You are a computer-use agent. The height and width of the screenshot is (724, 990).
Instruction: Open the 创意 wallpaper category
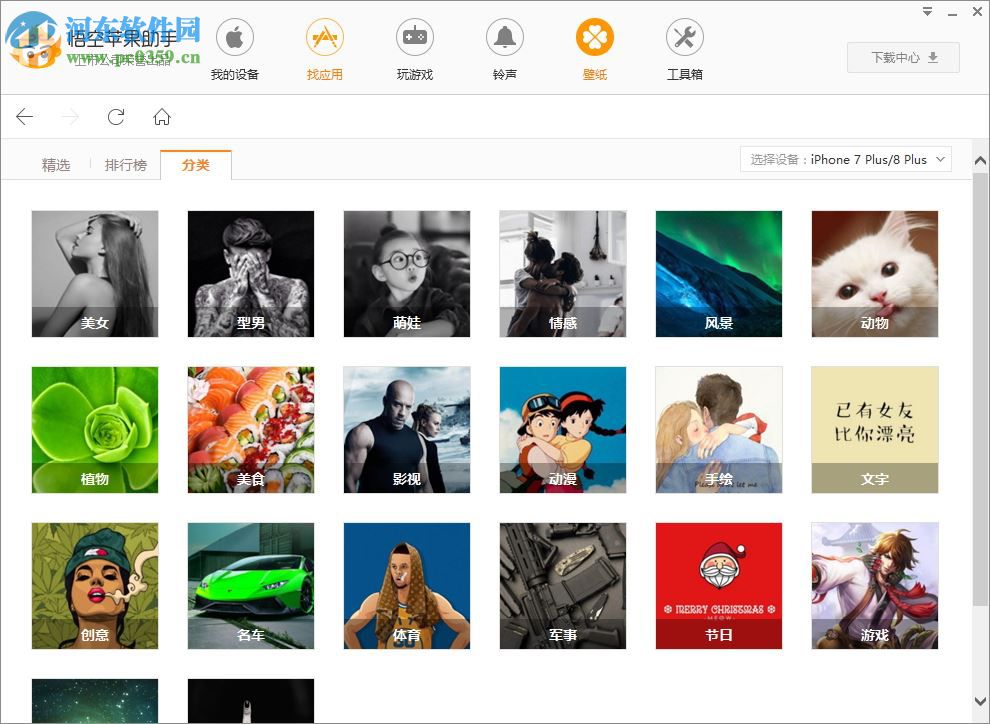95,586
